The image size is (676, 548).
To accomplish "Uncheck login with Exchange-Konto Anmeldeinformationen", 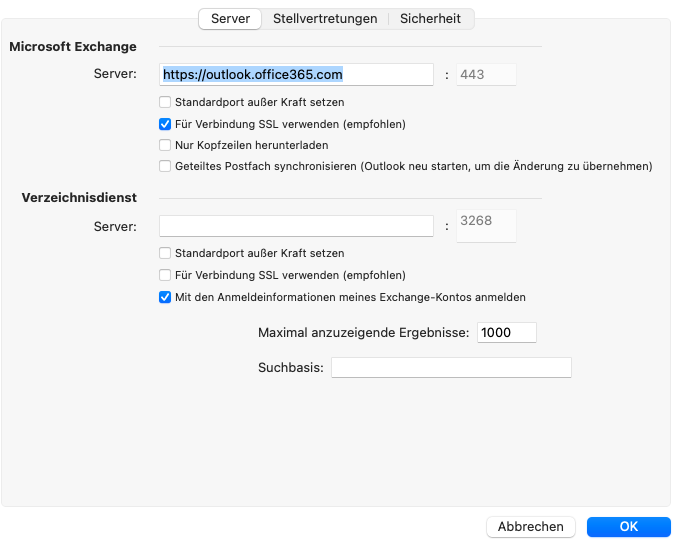I will click(165, 297).
